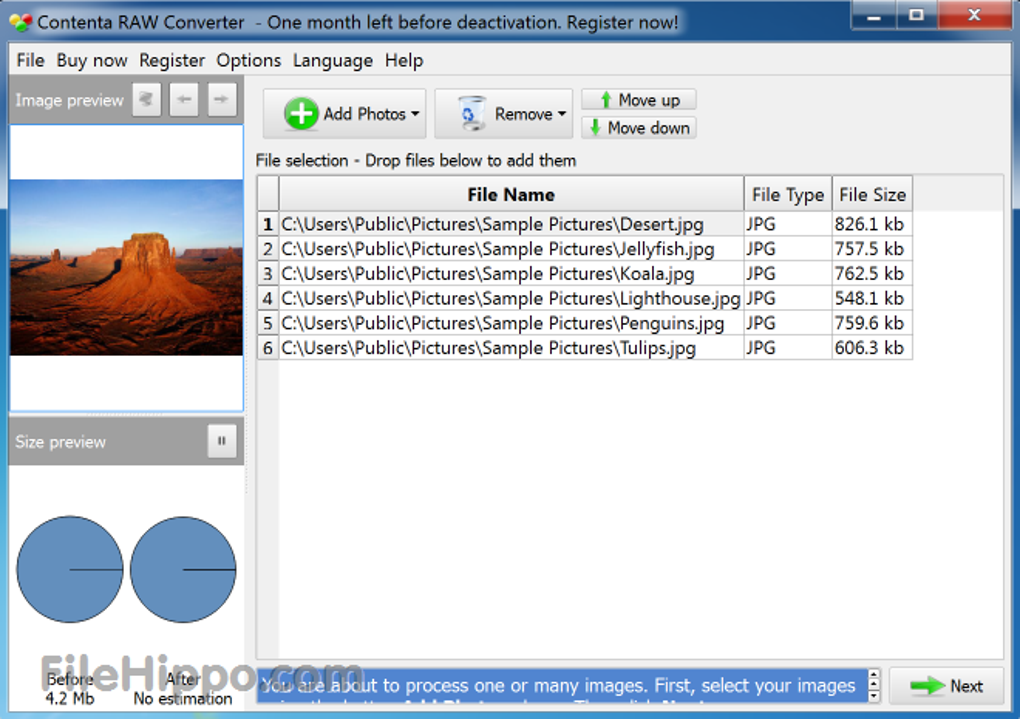Click the 606.3 kb file size cell

click(872, 348)
